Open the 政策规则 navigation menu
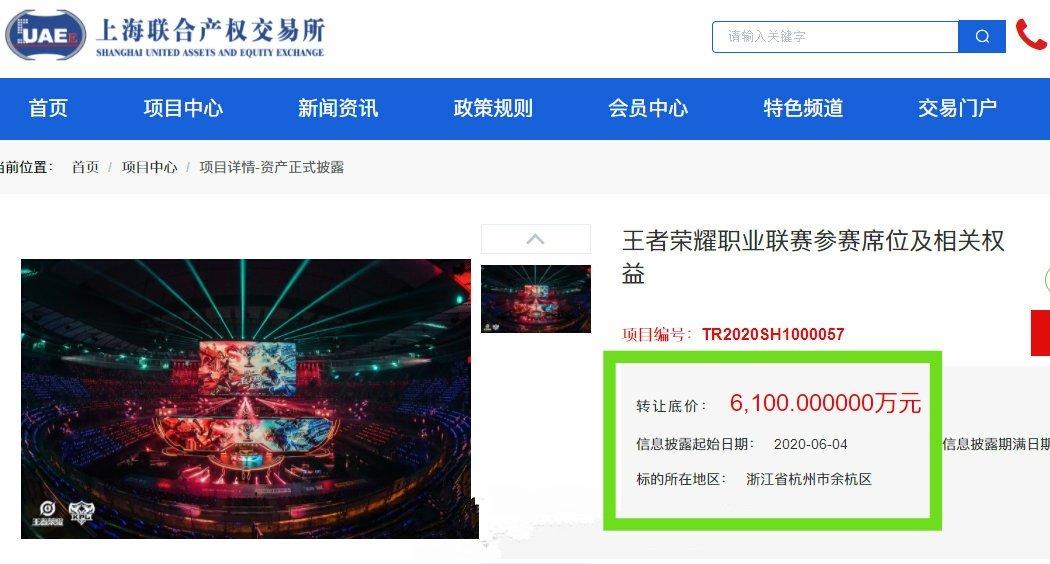1050x564 pixels. tap(493, 109)
